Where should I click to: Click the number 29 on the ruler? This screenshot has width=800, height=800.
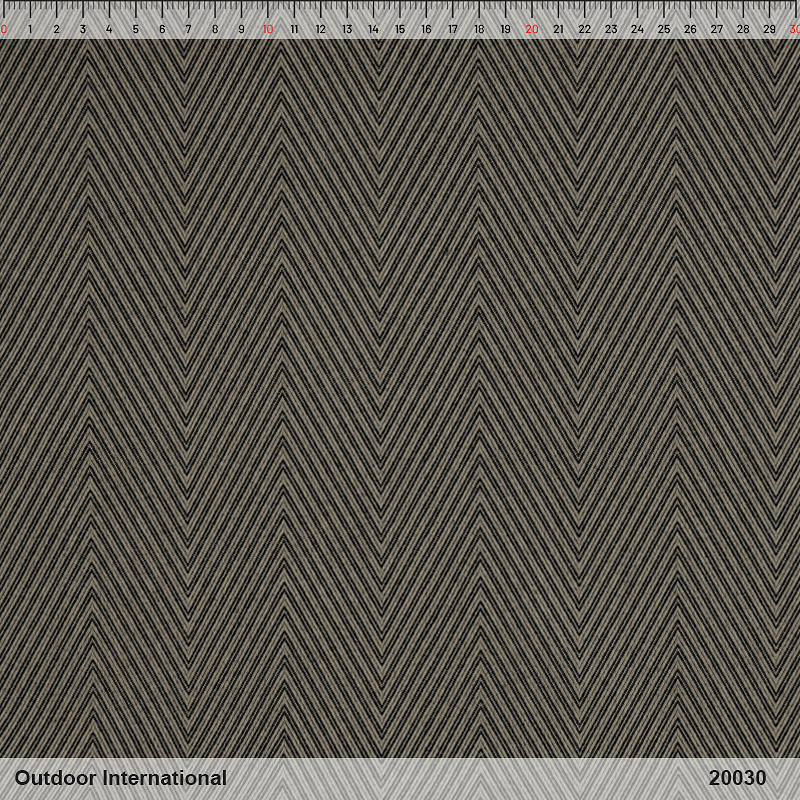(x=769, y=30)
